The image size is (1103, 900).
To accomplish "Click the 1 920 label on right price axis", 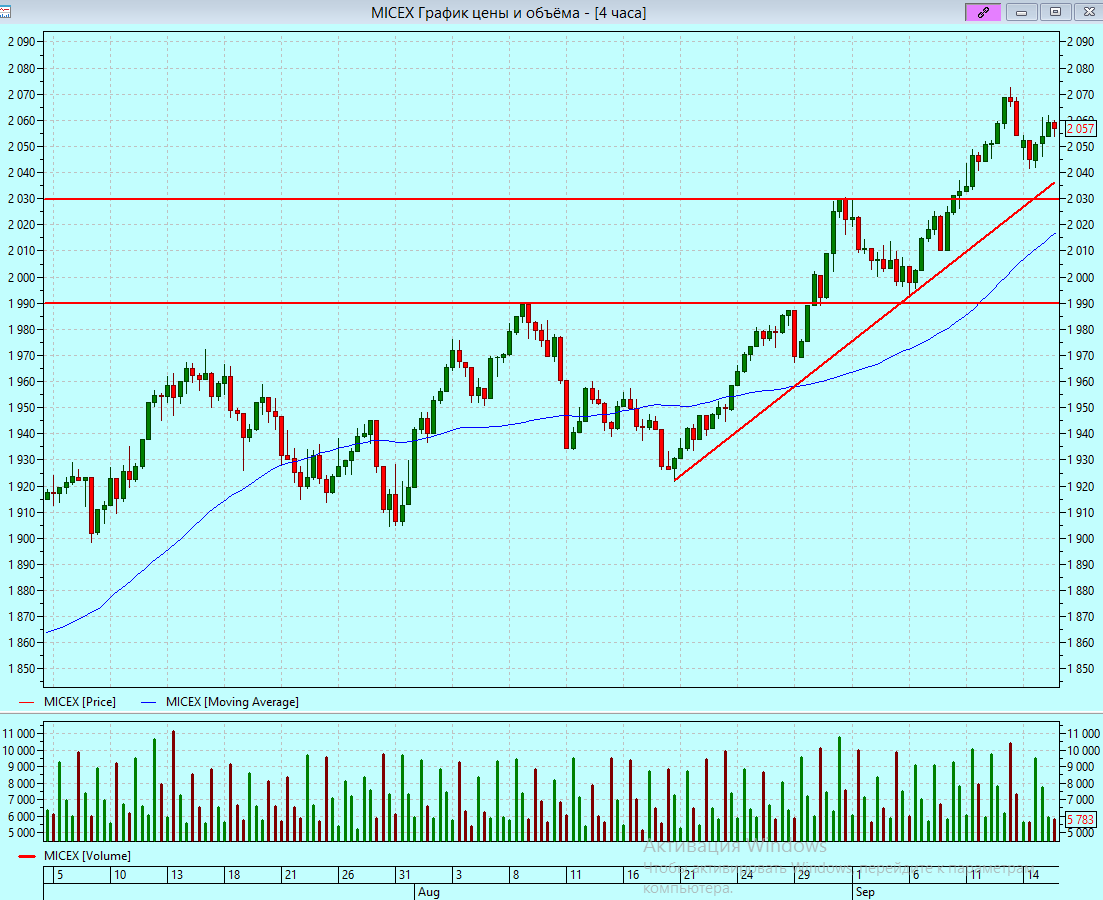I will pyautogui.click(x=1080, y=486).
